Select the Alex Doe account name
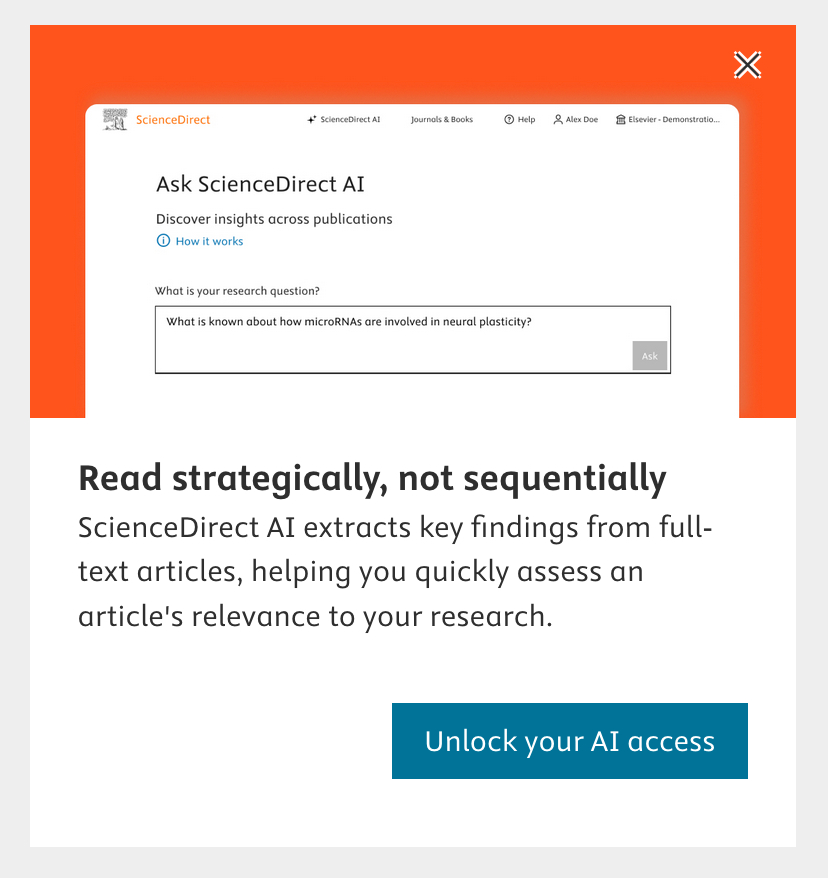The height and width of the screenshot is (878, 828). (582, 120)
